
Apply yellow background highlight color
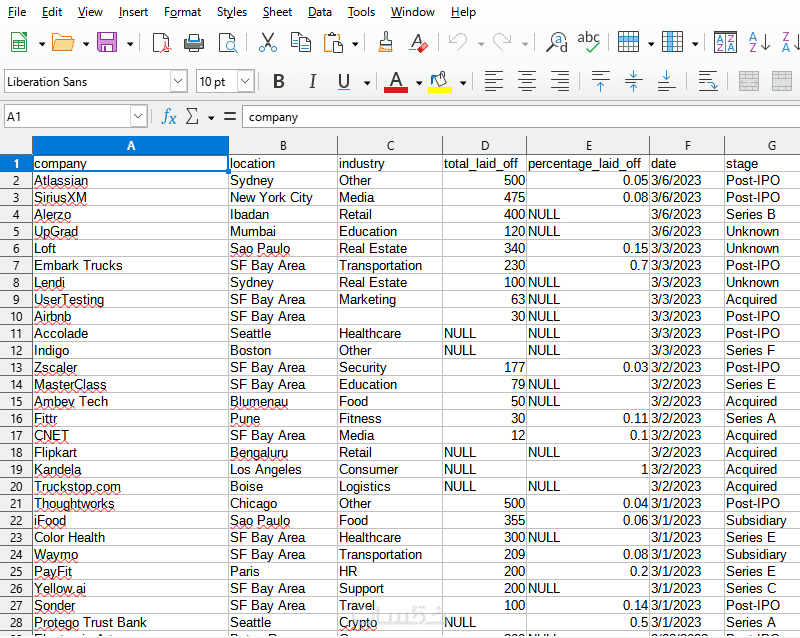tap(440, 82)
